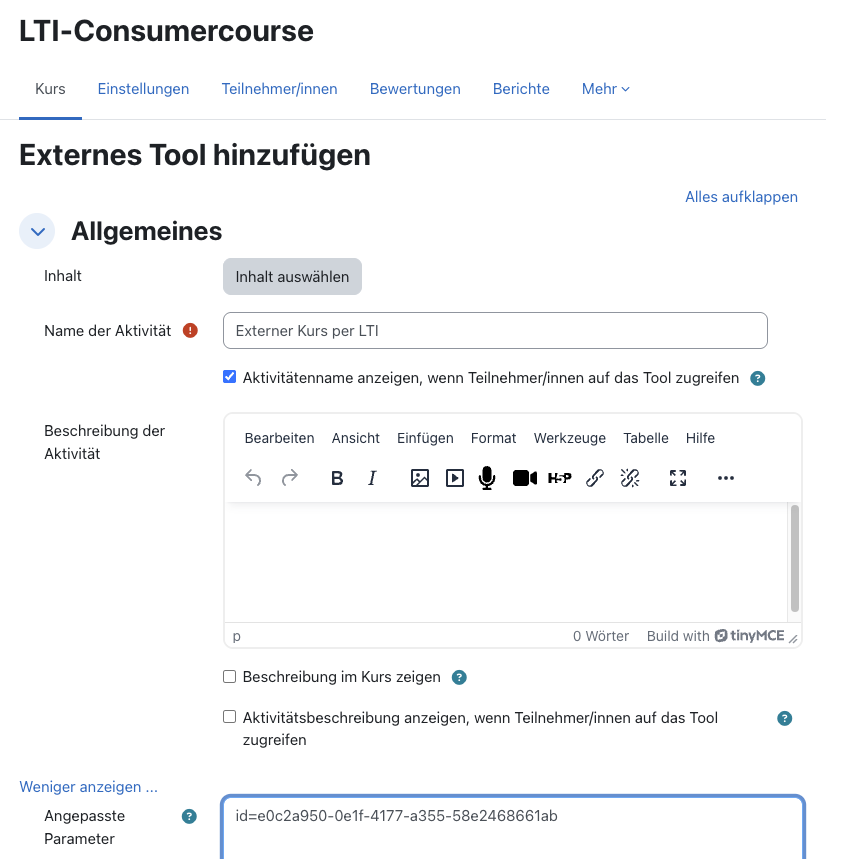
Task: Open the Tabelle editor menu
Action: 646,438
